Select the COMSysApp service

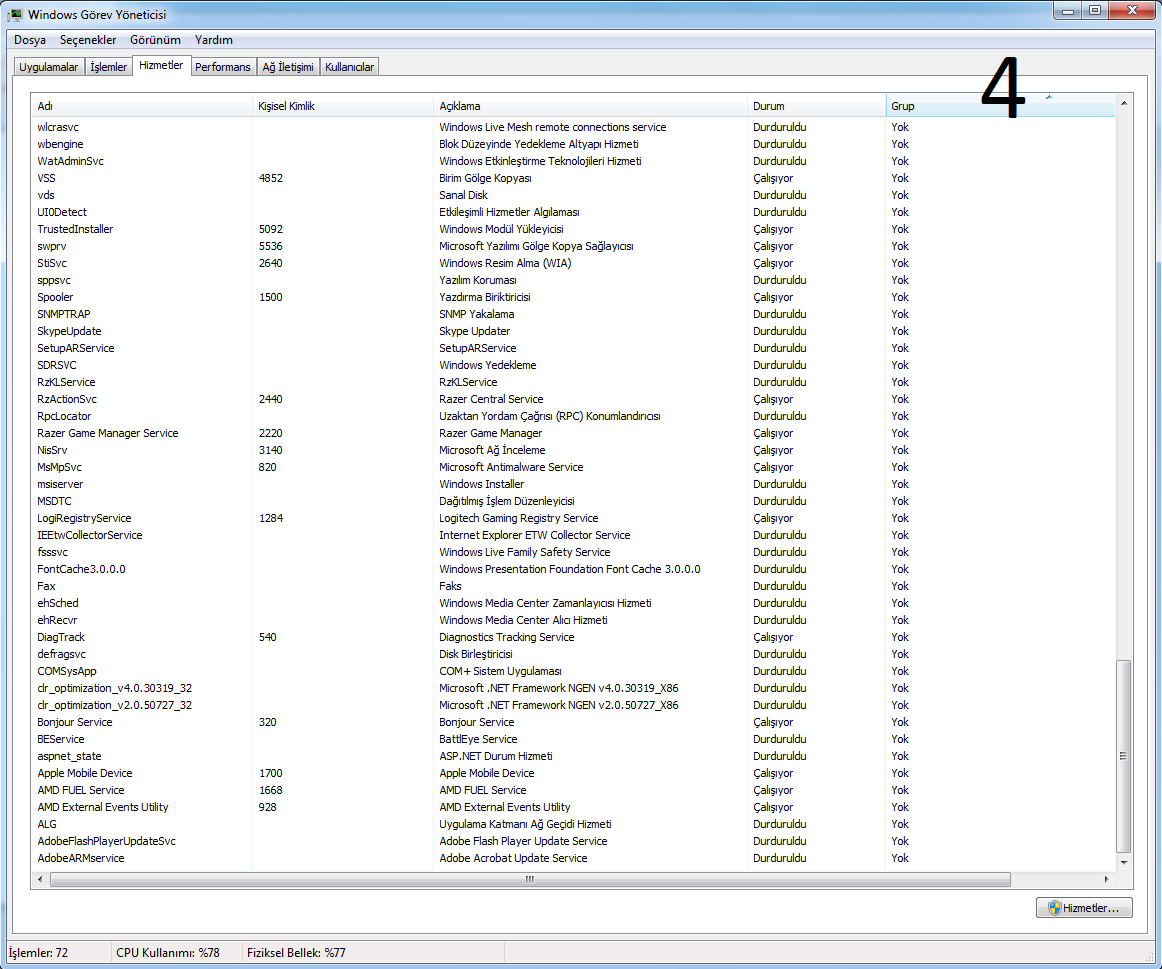pos(67,672)
